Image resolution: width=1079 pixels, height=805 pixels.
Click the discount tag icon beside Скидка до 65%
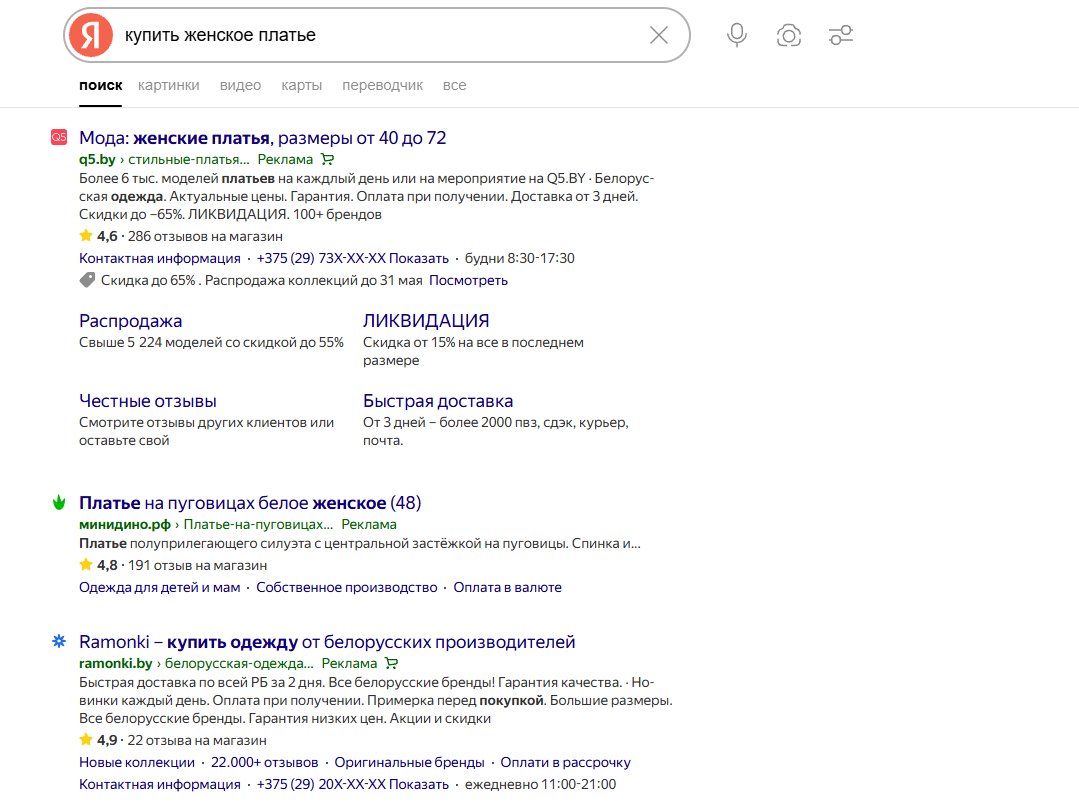pos(87,280)
